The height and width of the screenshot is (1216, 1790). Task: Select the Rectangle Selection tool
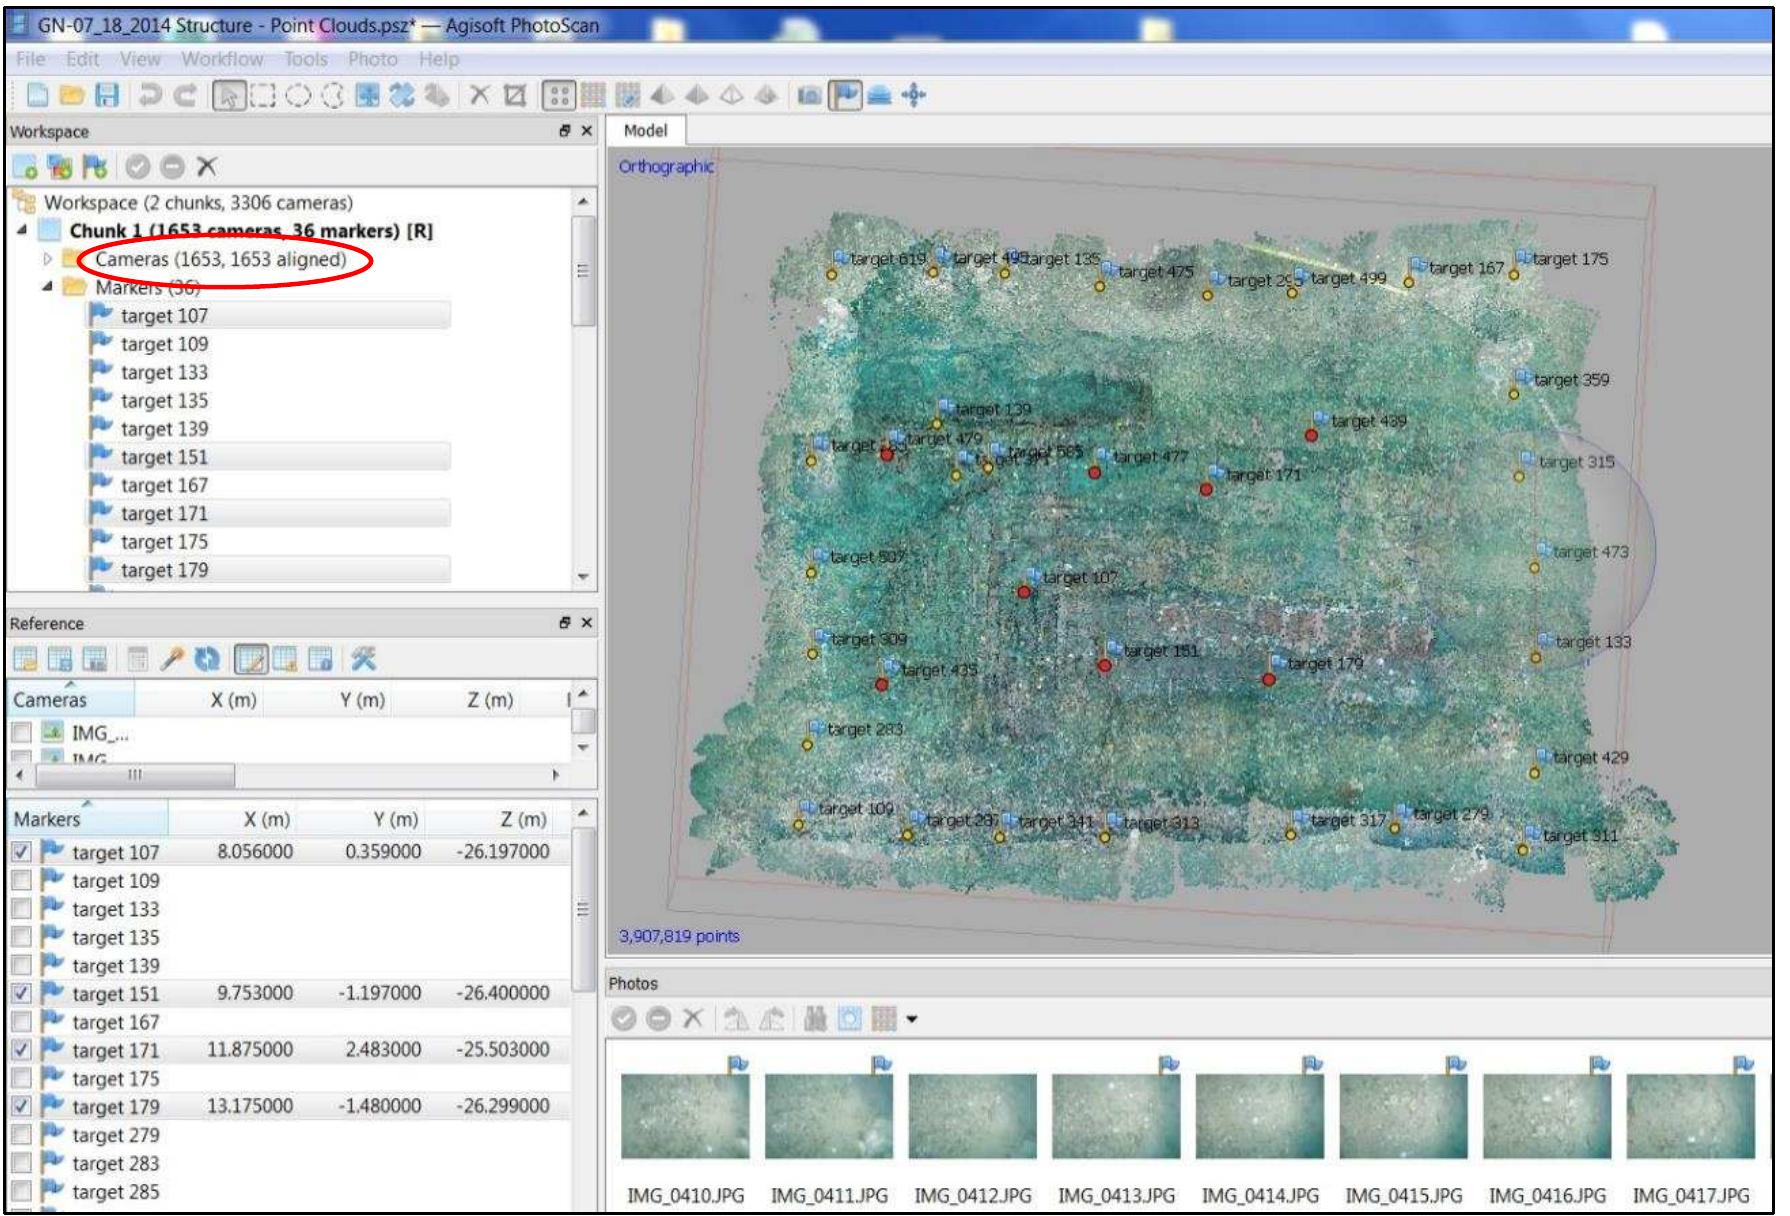(x=262, y=95)
